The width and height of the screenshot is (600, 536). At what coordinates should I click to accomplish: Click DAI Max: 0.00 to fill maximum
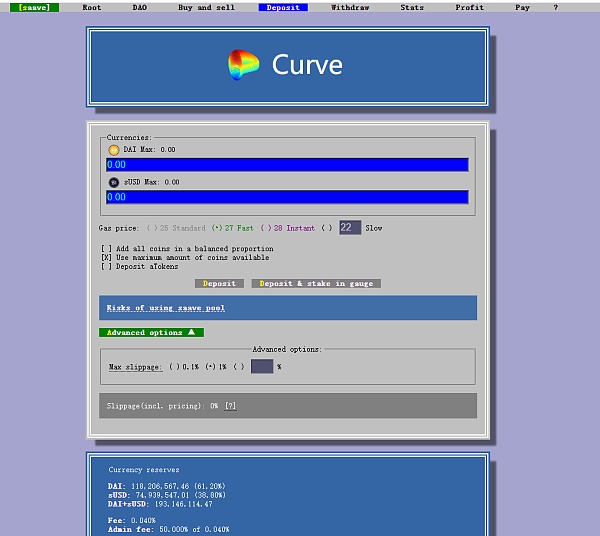point(149,150)
